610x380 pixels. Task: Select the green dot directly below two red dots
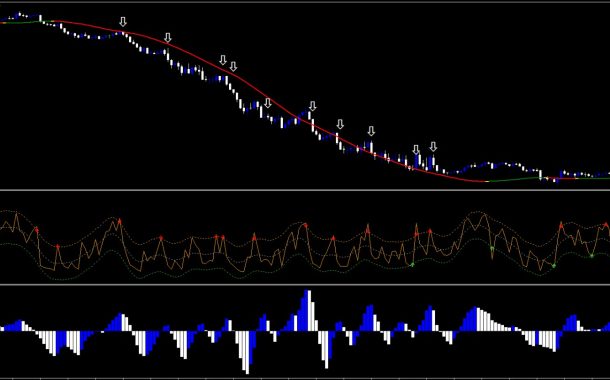[x=412, y=264]
